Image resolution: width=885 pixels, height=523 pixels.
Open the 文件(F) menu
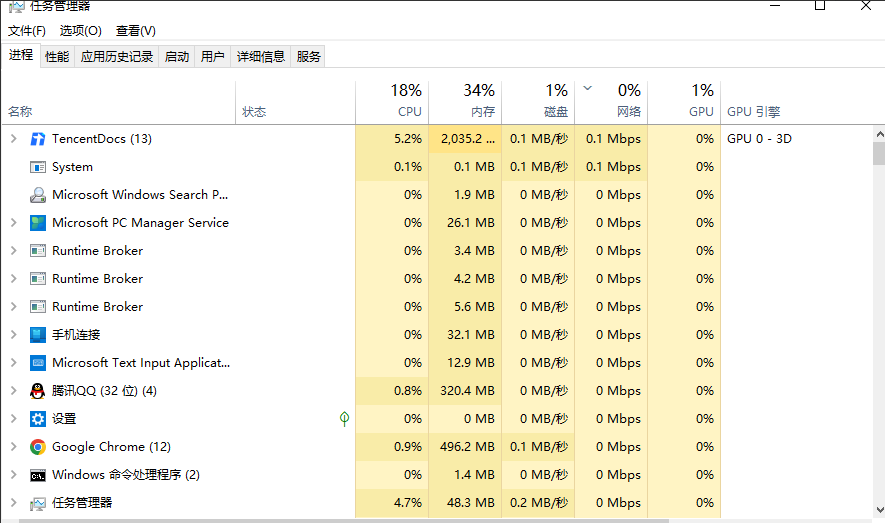pyautogui.click(x=27, y=31)
